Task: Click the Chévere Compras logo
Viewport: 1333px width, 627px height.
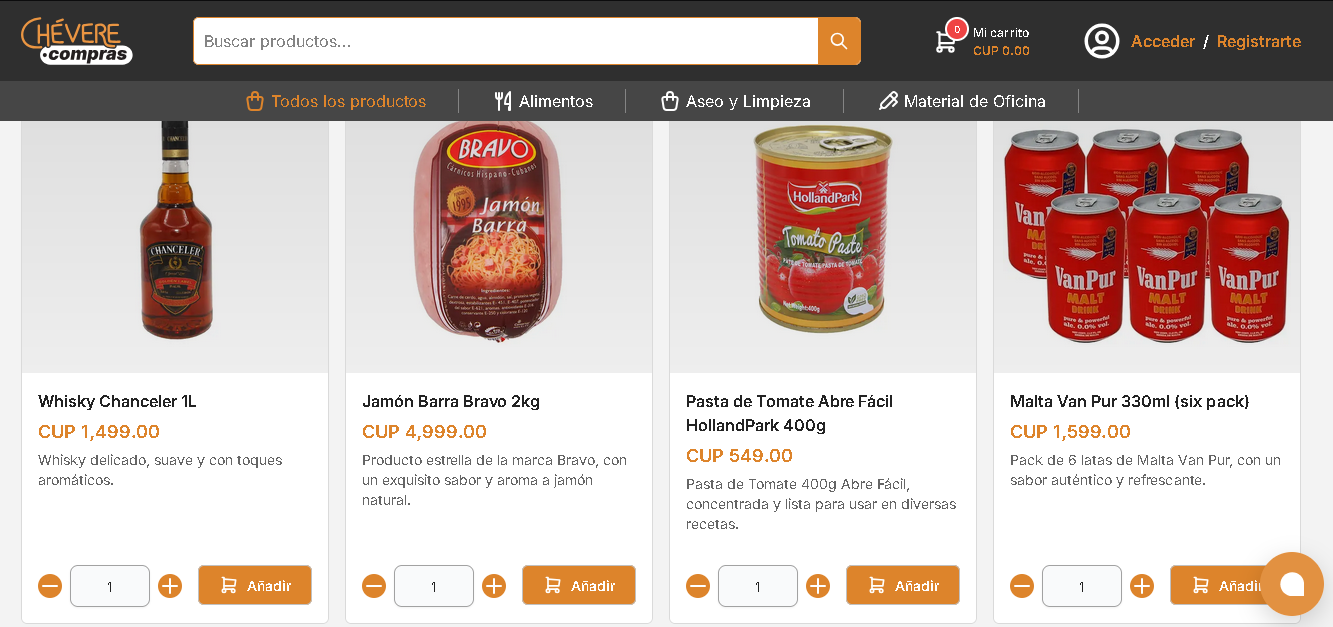Action: pos(77,41)
